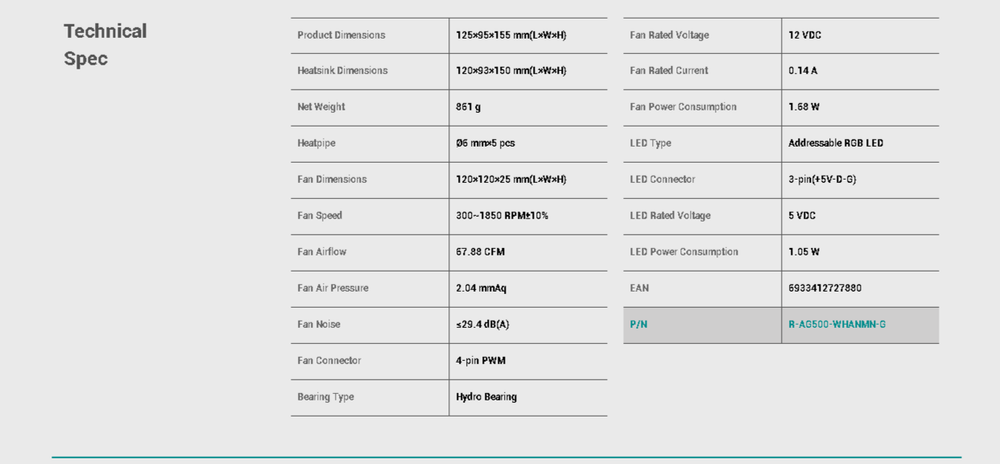Click the Fan Rated Current label
Screen dimensions: 1000x464
coord(669,71)
